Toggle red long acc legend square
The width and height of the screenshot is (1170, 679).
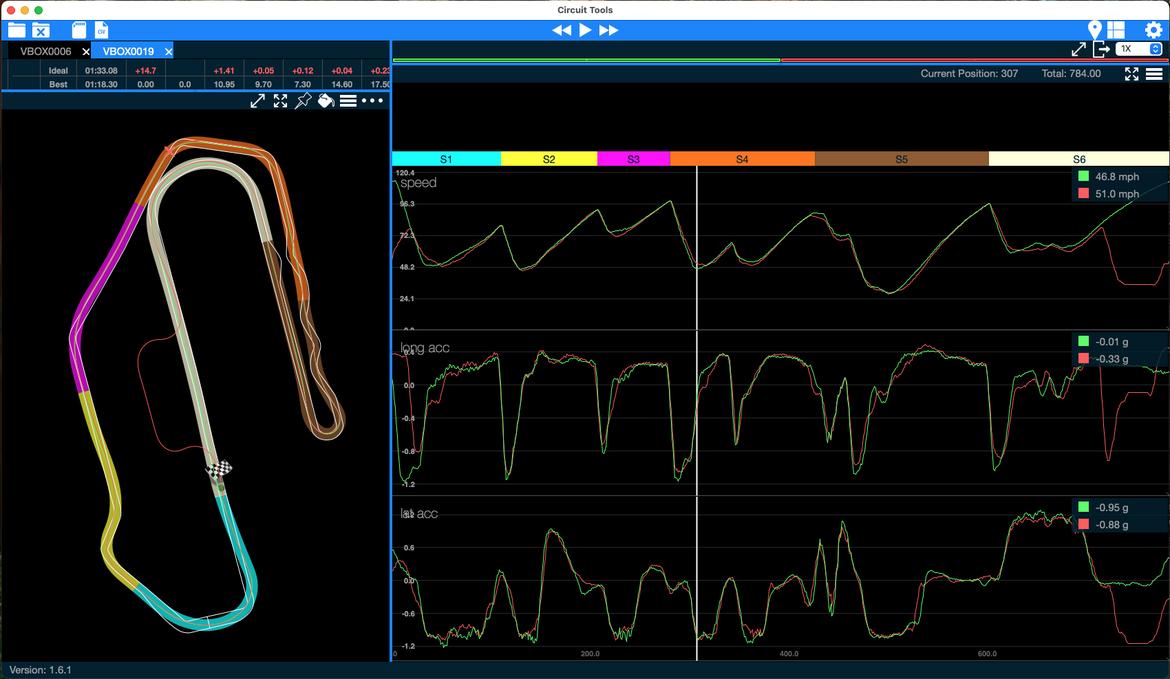click(1083, 359)
